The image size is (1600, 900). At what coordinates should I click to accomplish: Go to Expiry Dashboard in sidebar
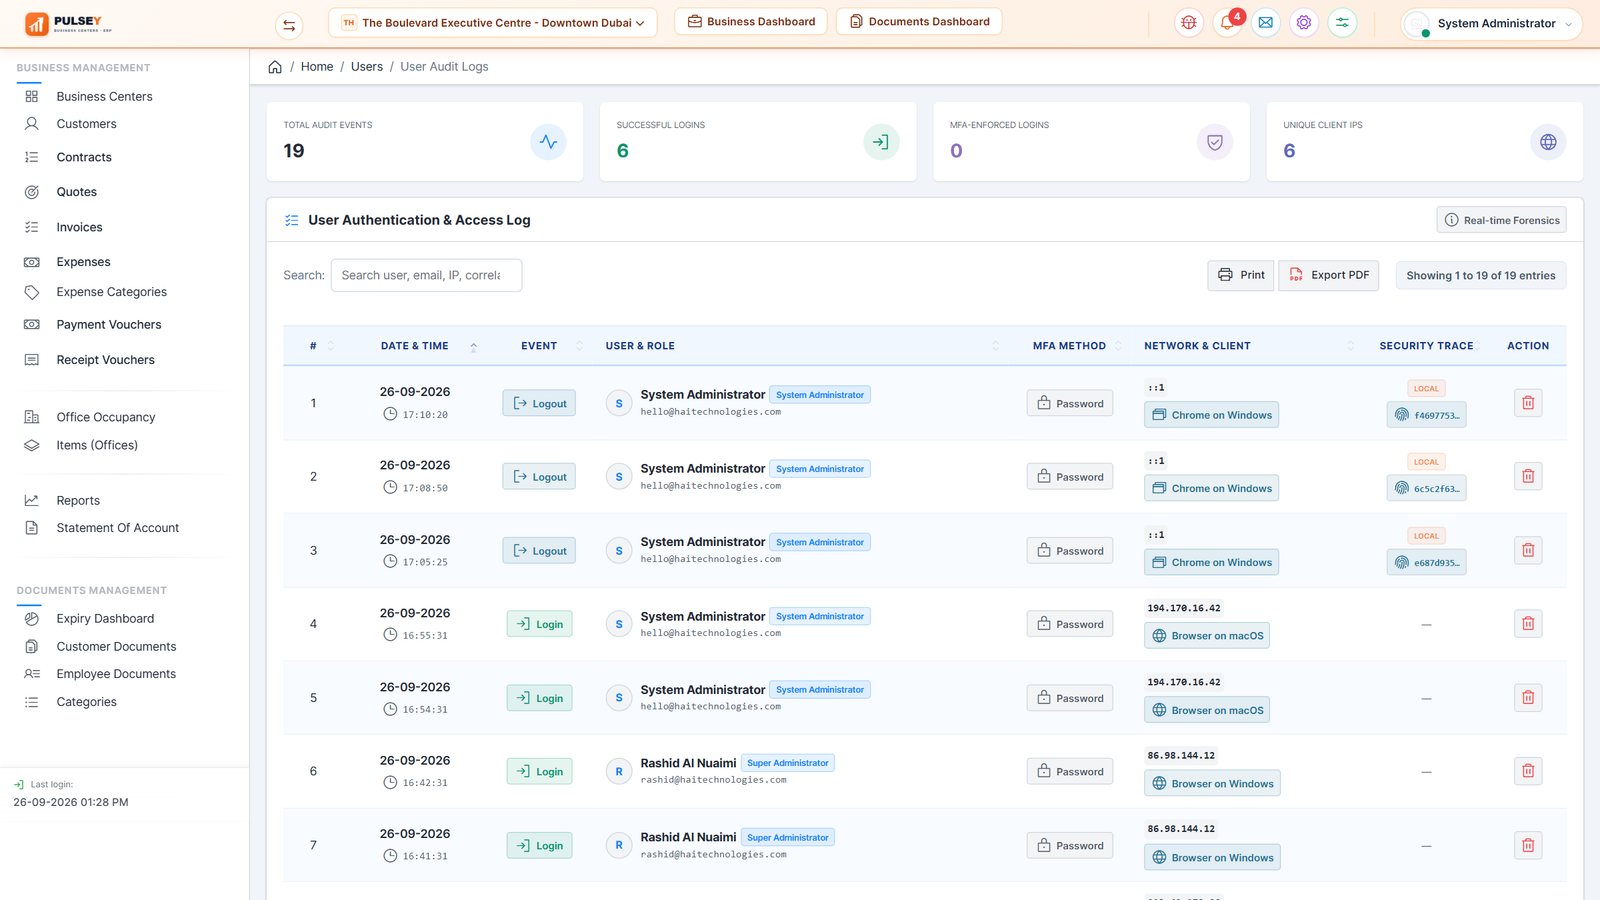105,619
